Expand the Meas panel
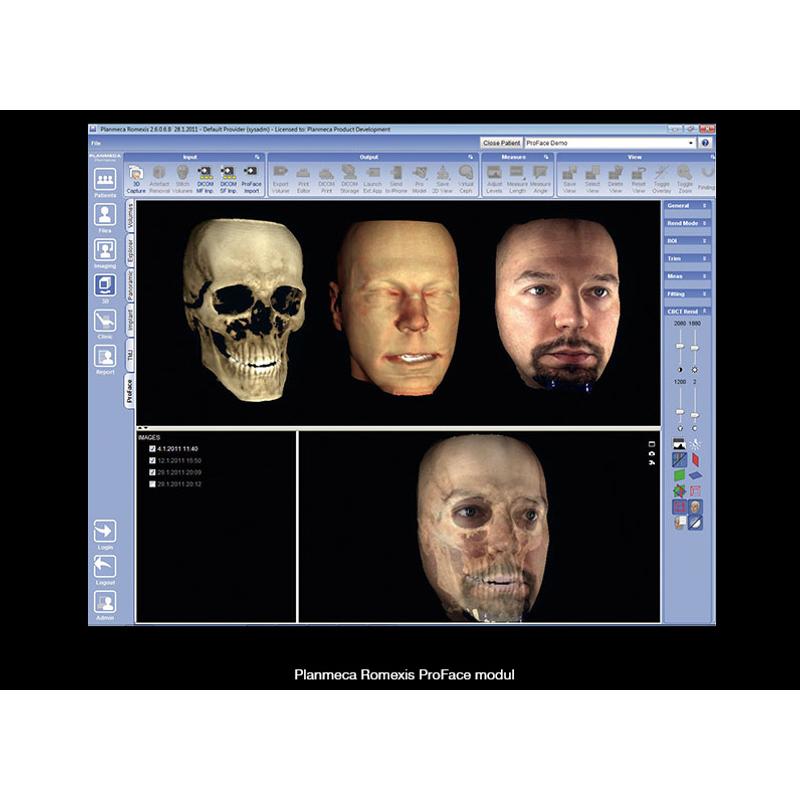This screenshot has width=800, height=800. click(x=687, y=276)
